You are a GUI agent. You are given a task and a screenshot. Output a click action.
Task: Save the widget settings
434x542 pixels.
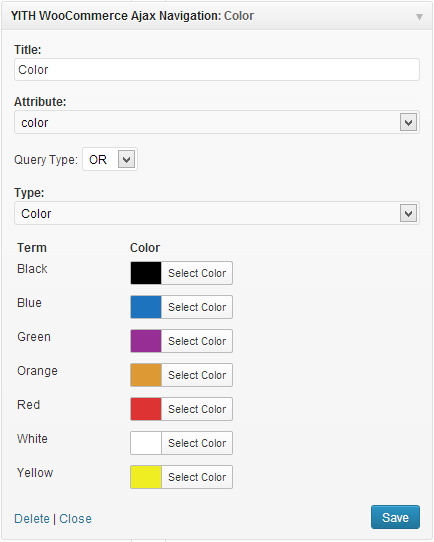click(x=395, y=517)
